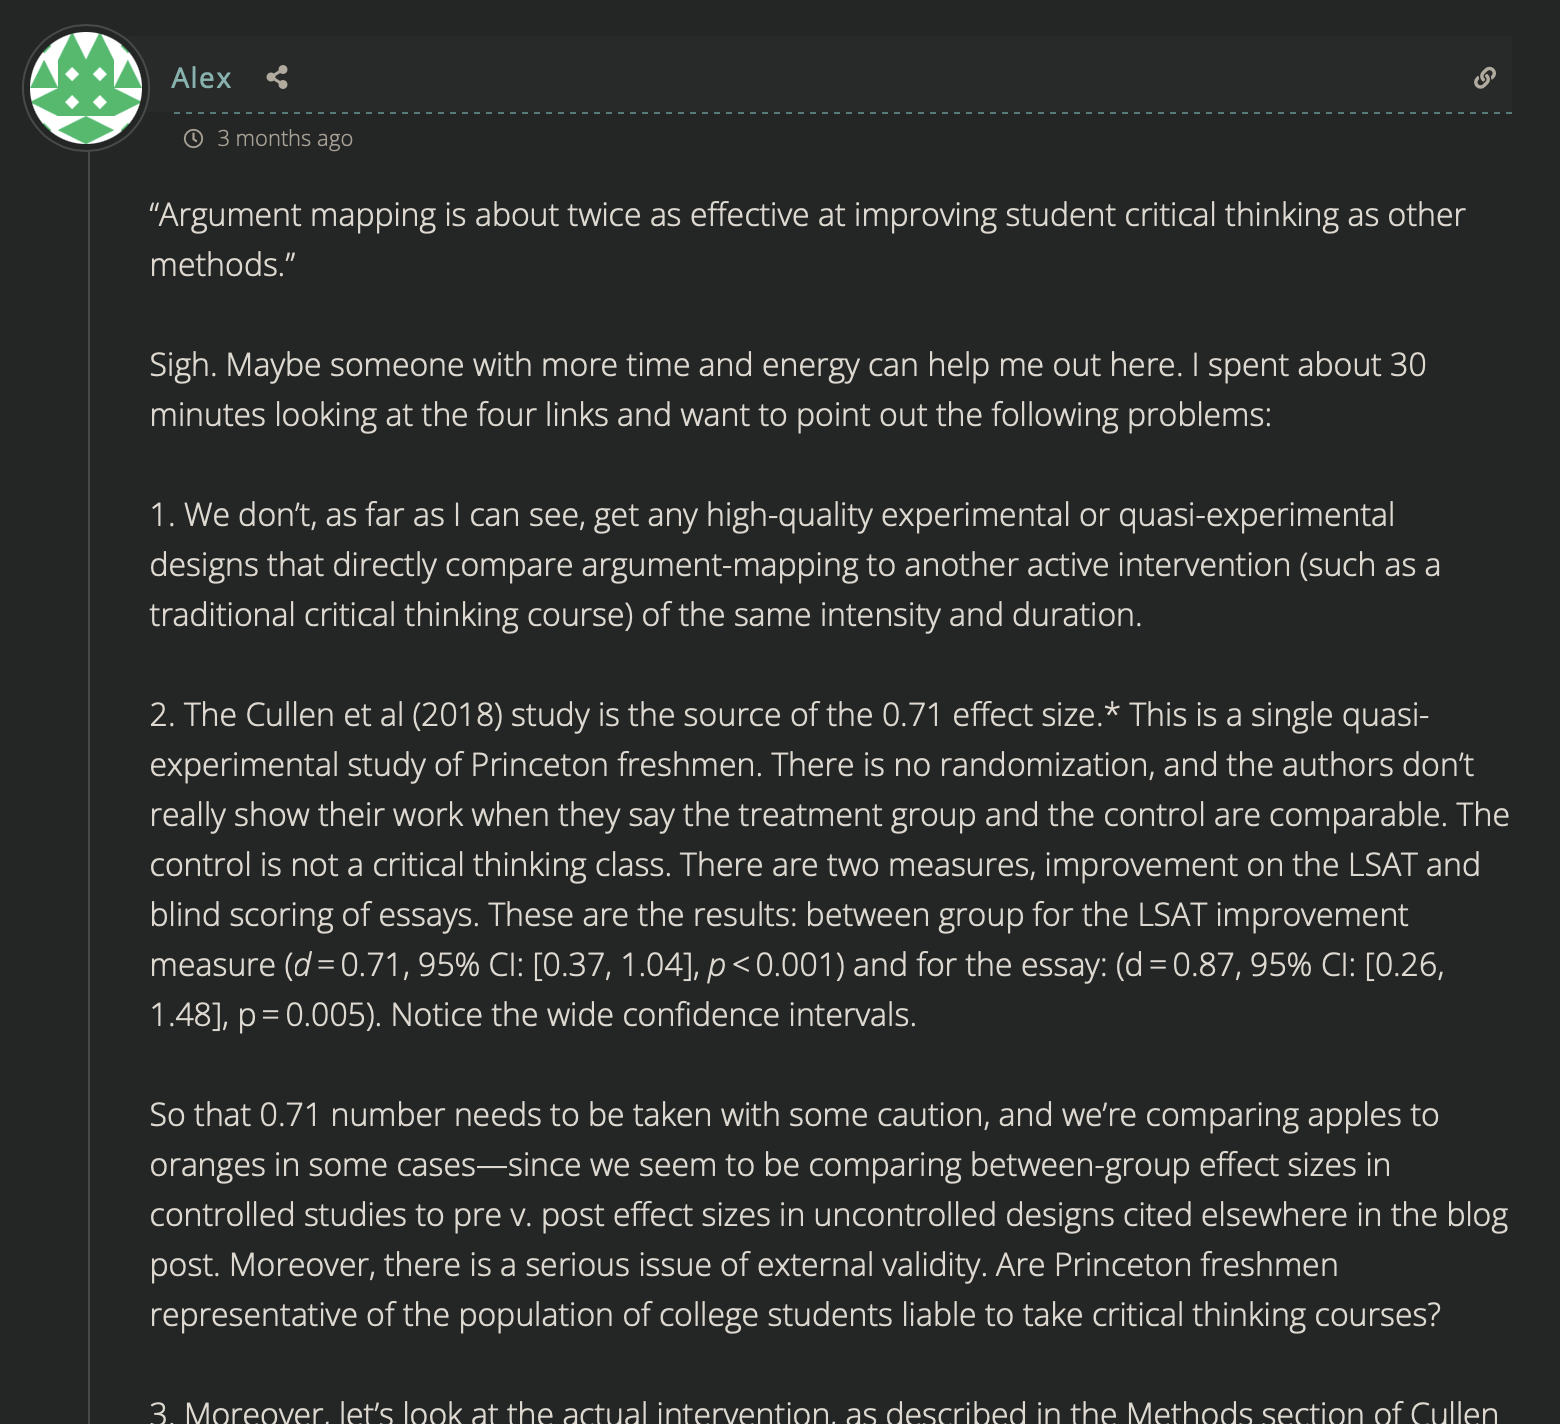Screen dimensions: 1560x1424
Task: Open the commenter profile named Alex
Action: pos(201,78)
